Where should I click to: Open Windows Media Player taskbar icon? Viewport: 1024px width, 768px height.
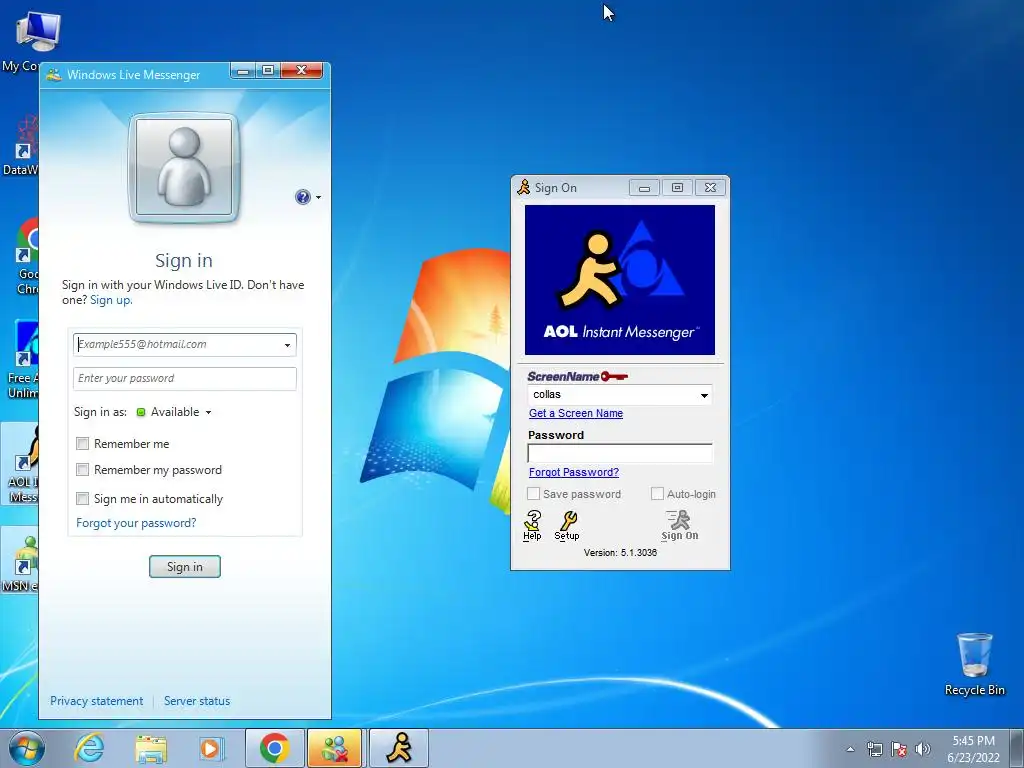tap(212, 748)
